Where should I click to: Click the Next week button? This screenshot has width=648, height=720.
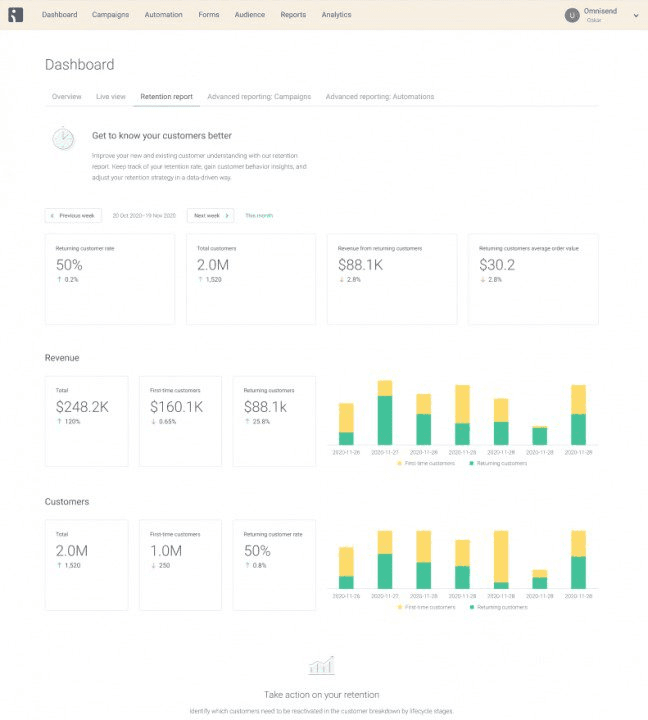210,216
